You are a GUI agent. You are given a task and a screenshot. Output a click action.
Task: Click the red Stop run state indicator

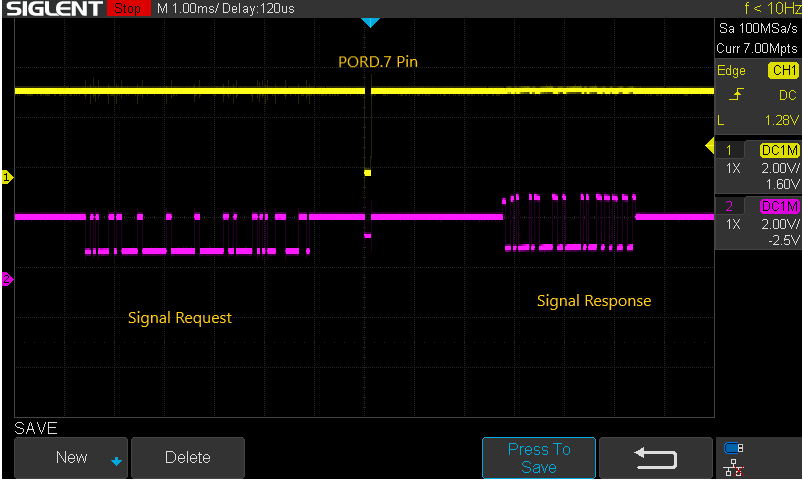128,8
